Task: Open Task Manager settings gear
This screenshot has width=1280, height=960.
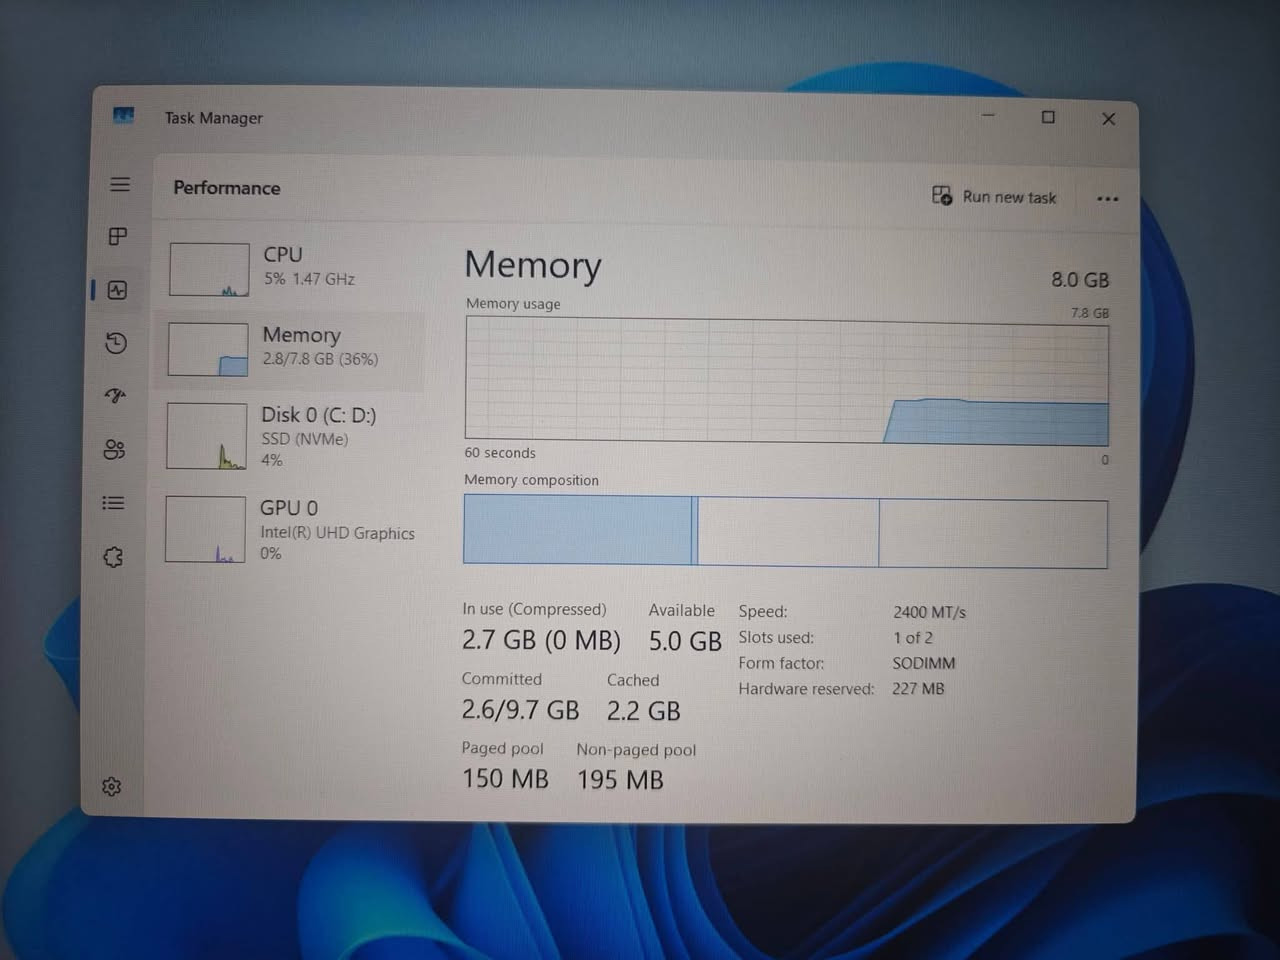Action: (x=112, y=787)
